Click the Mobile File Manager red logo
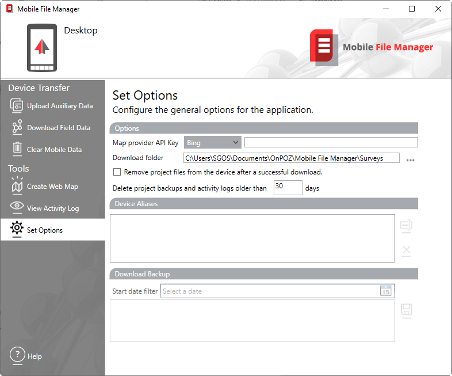 tap(323, 47)
